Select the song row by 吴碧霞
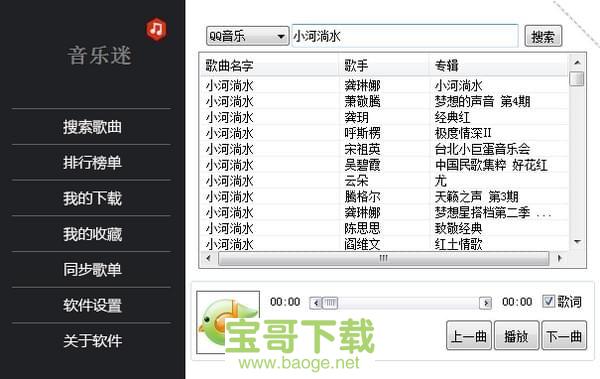This screenshot has height=379, width=600. (384, 165)
